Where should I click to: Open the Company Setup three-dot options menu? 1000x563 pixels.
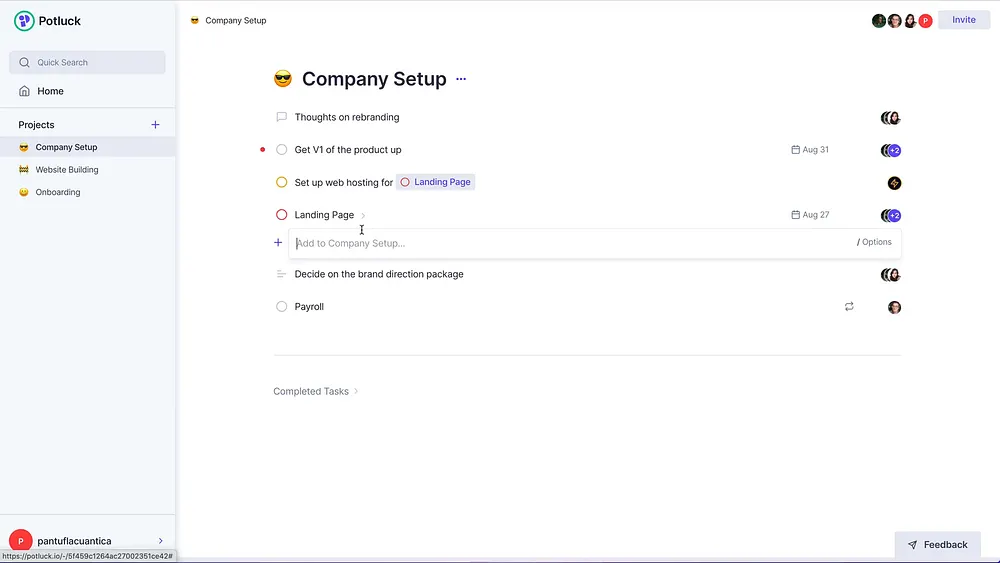(461, 79)
